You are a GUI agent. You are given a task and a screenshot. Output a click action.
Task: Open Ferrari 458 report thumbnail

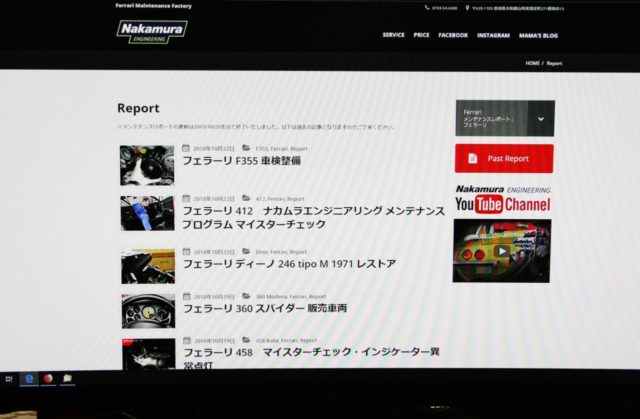[x=149, y=354]
